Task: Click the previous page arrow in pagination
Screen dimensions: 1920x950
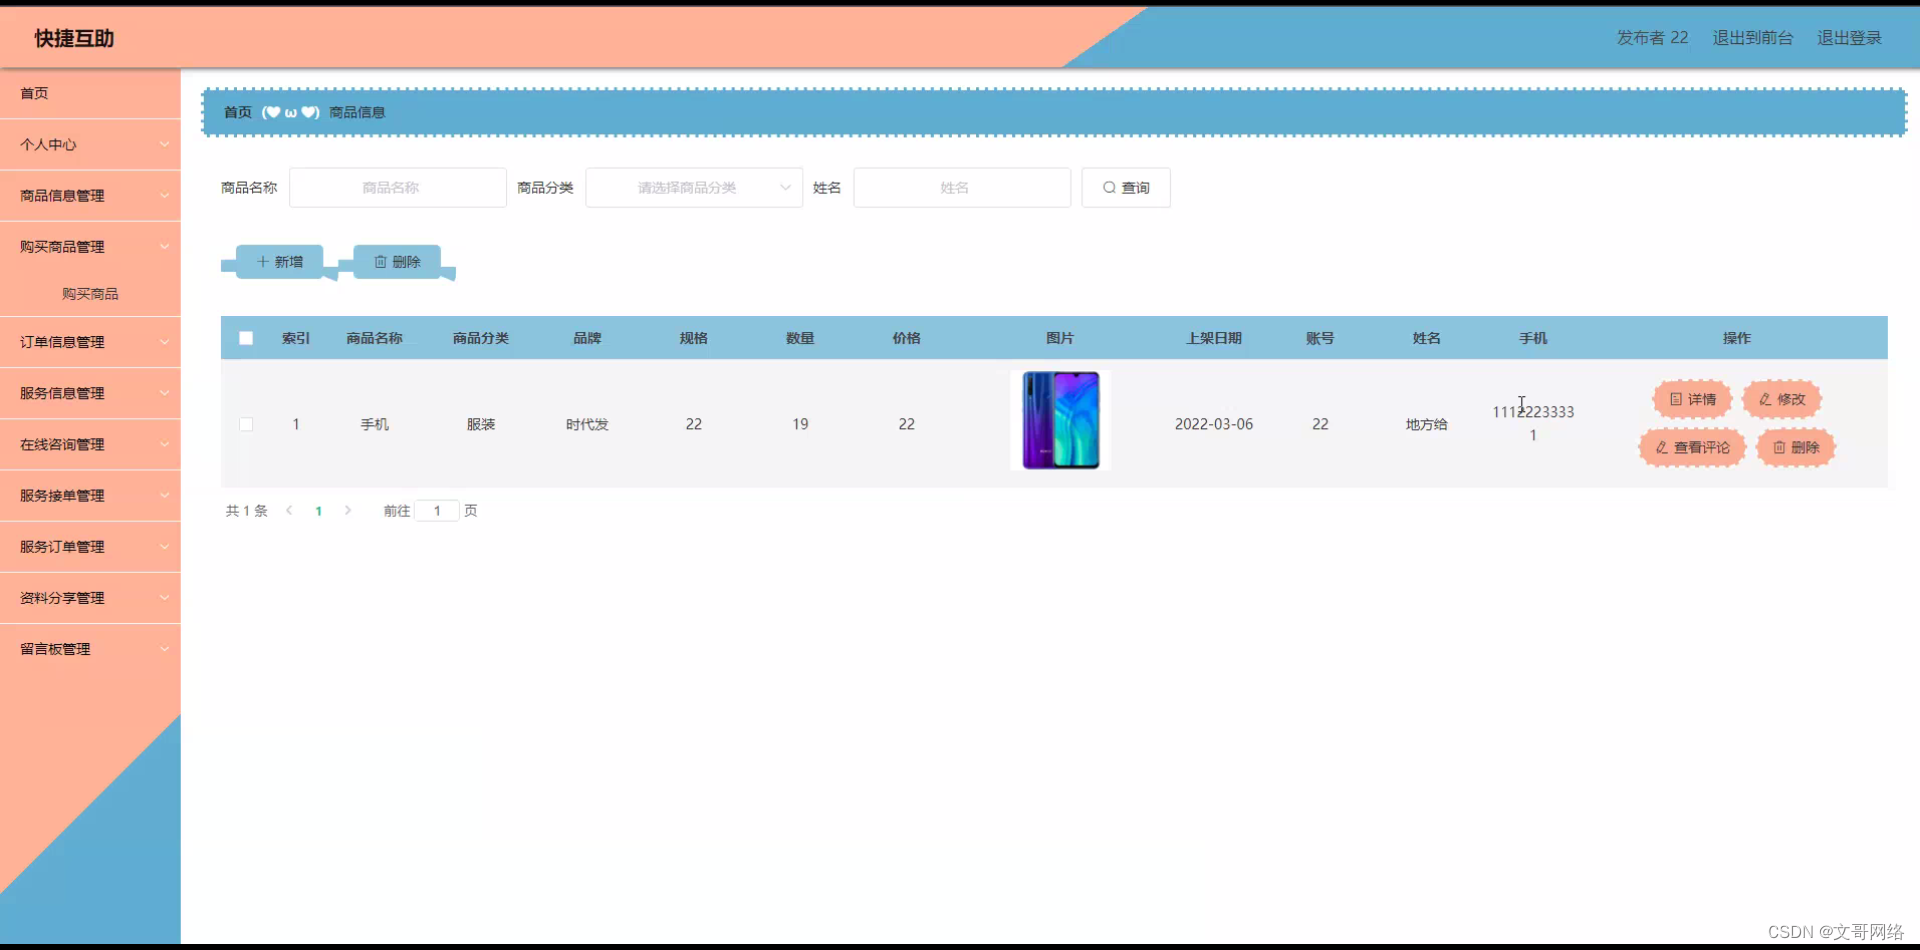Action: click(x=289, y=510)
